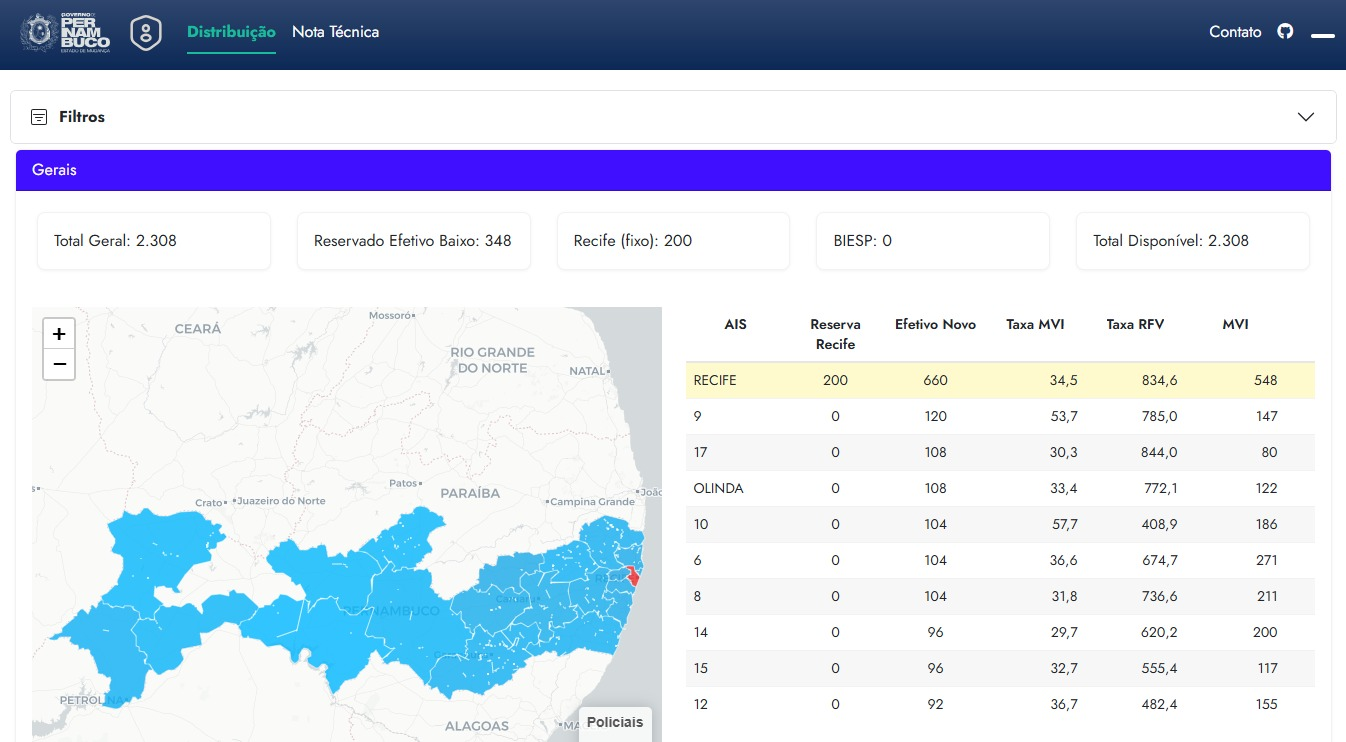The image size is (1346, 742).
Task: Zoom in on the map
Action: (59, 334)
